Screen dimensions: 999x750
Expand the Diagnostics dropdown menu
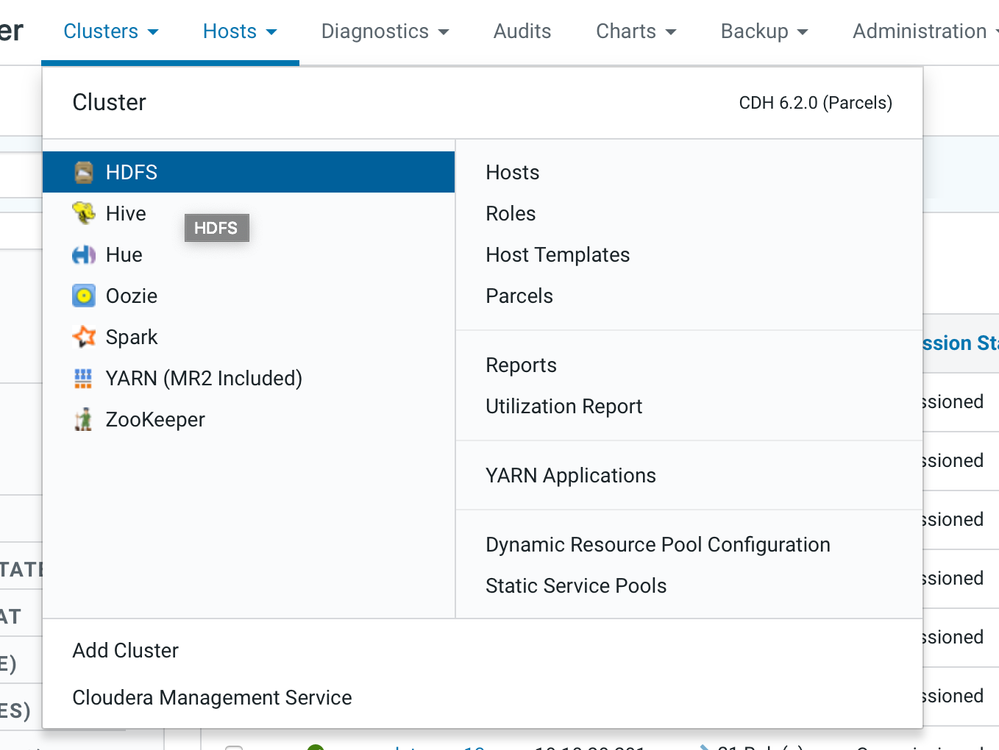(x=385, y=31)
